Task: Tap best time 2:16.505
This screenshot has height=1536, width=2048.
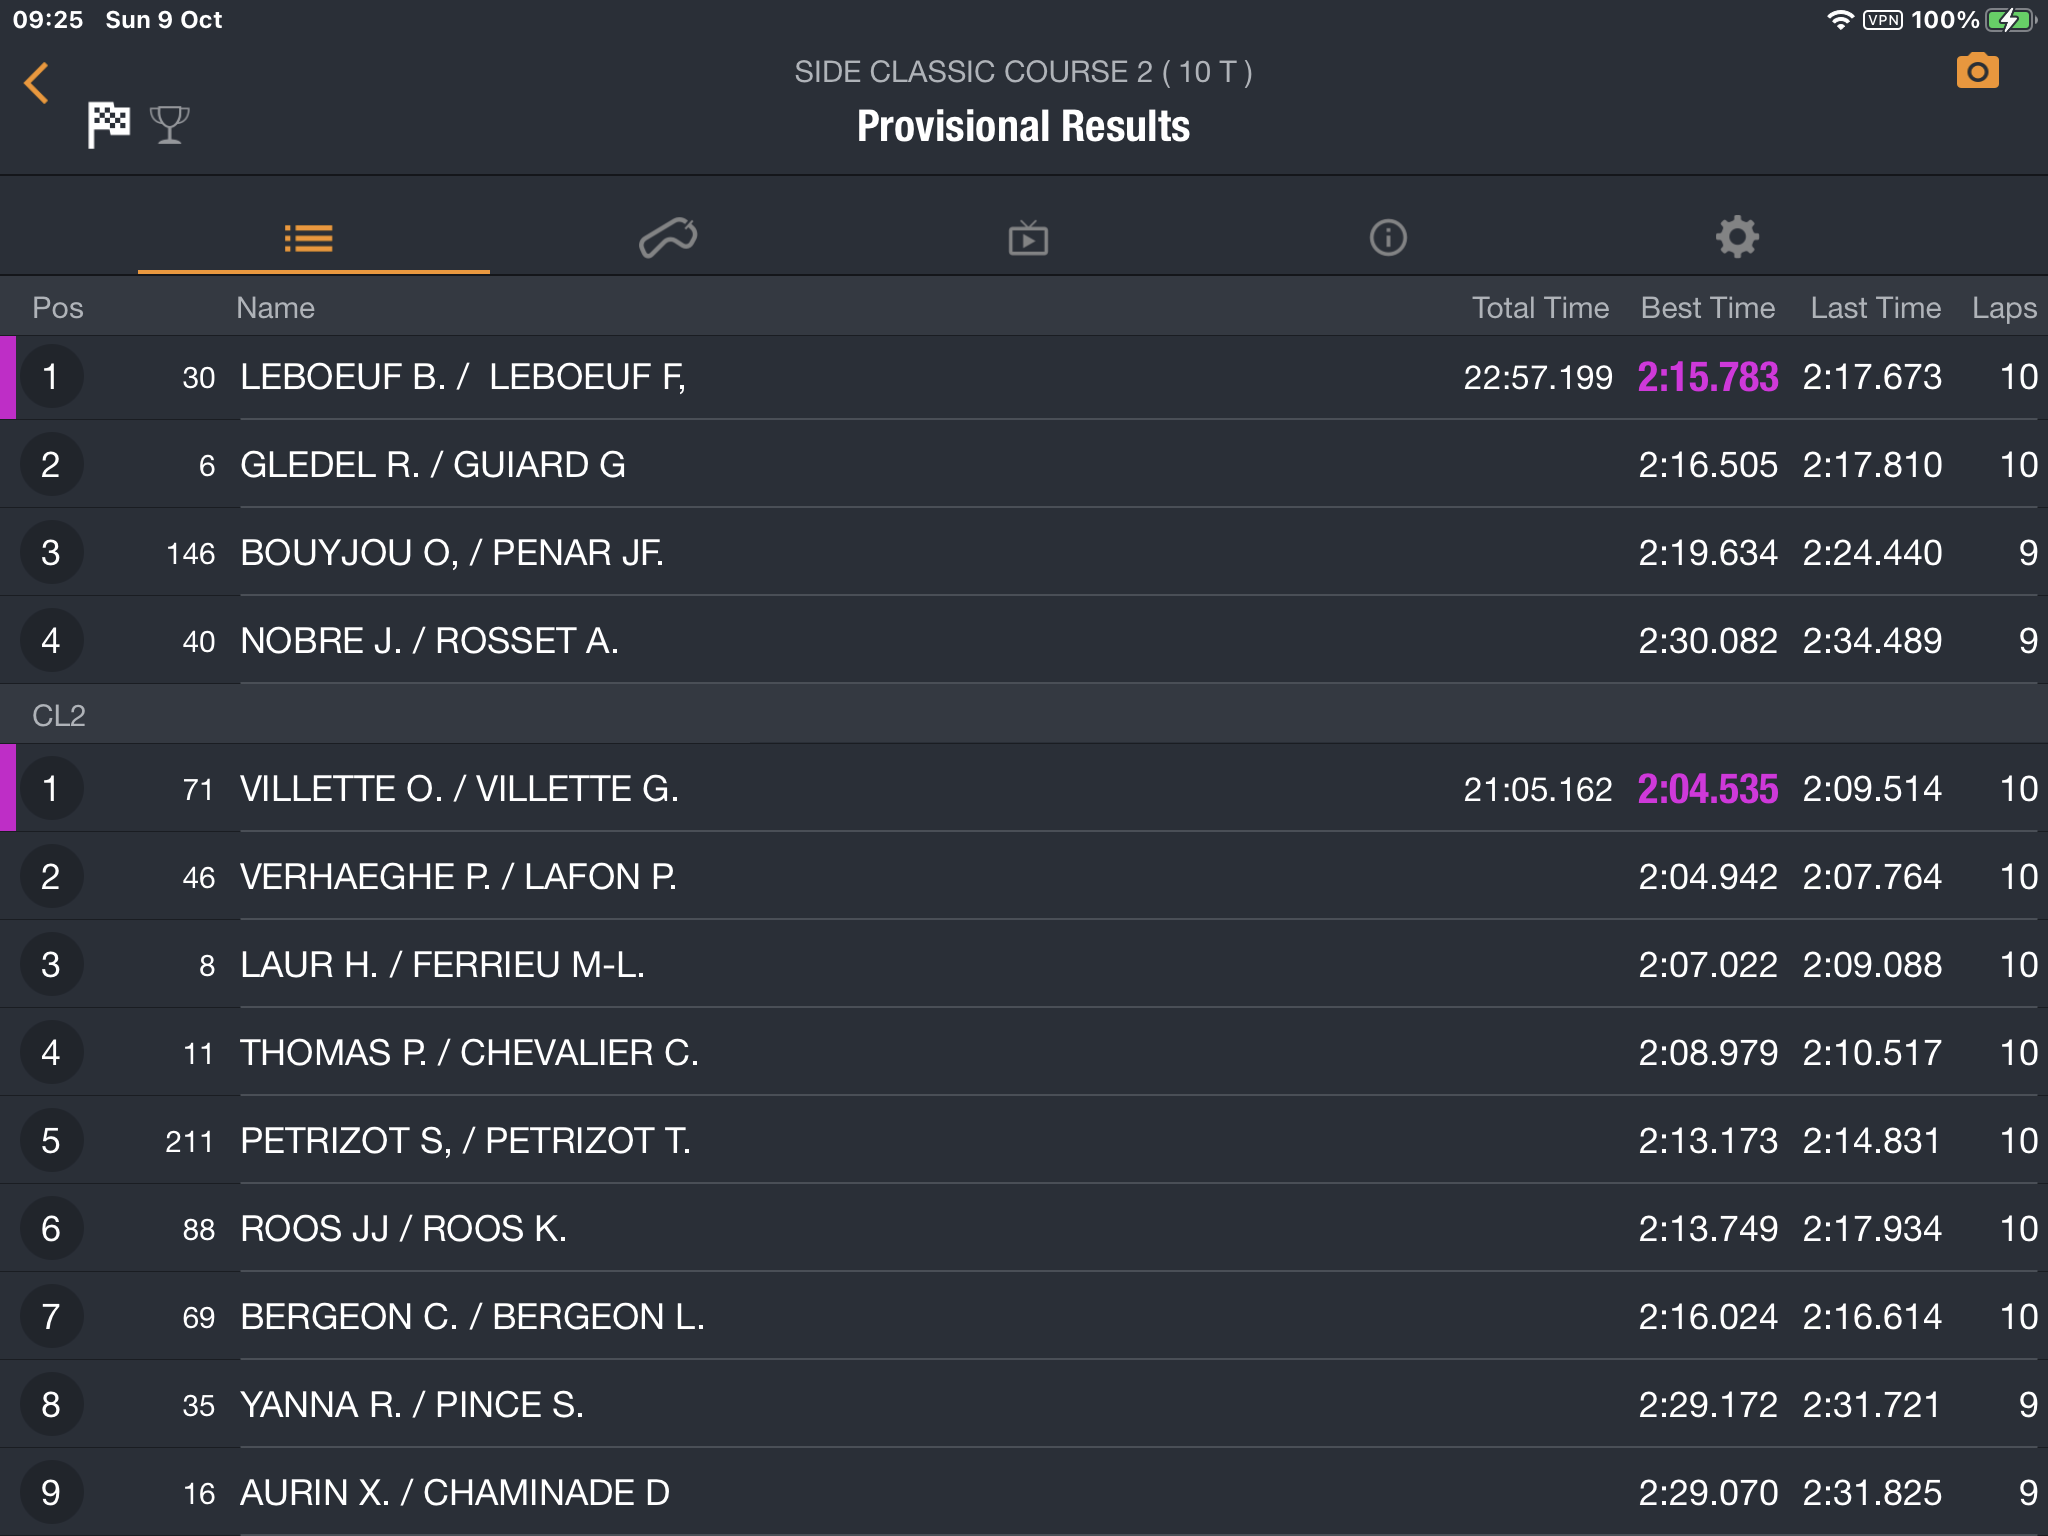Action: [x=1708, y=465]
